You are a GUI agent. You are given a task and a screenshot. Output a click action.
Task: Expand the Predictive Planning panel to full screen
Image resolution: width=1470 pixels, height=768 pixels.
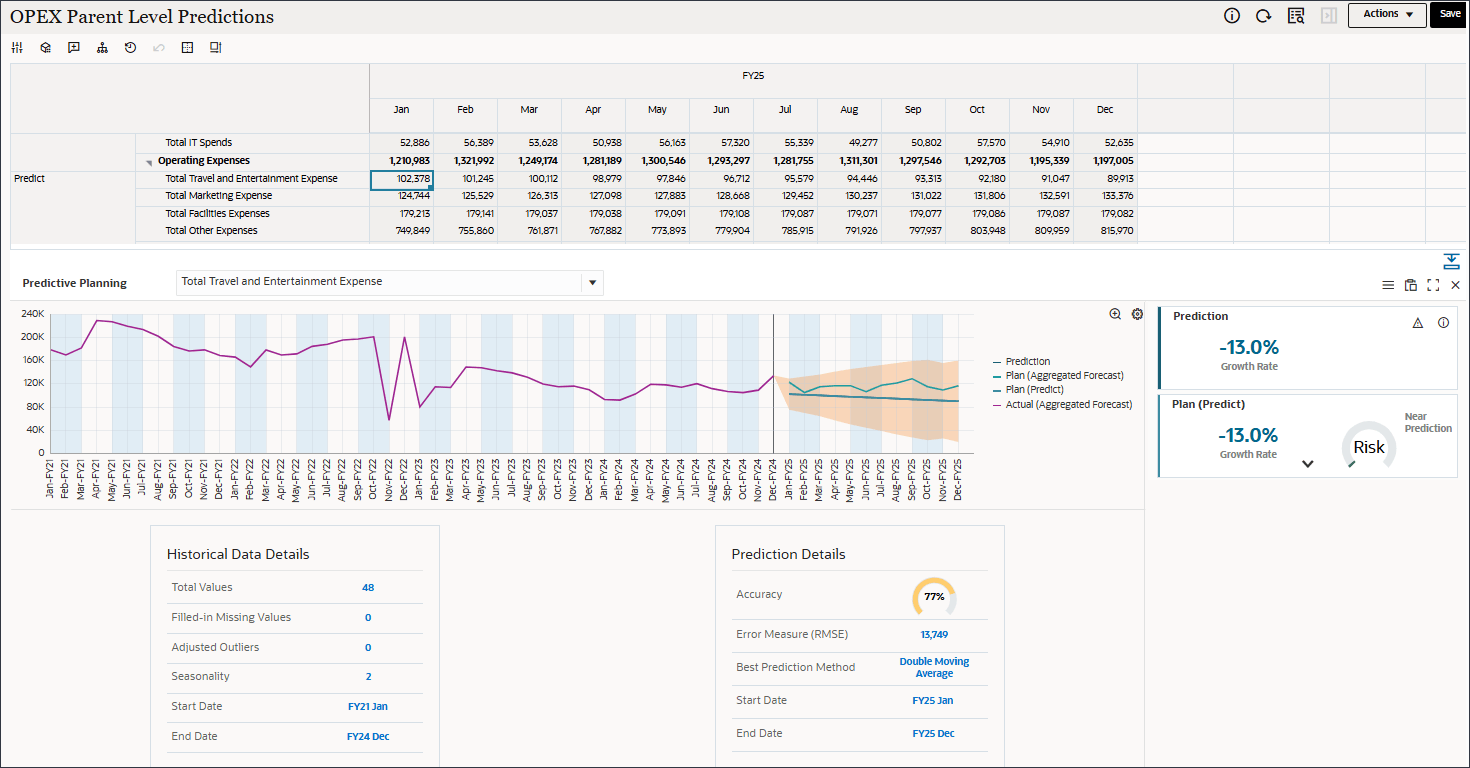pyautogui.click(x=1433, y=285)
